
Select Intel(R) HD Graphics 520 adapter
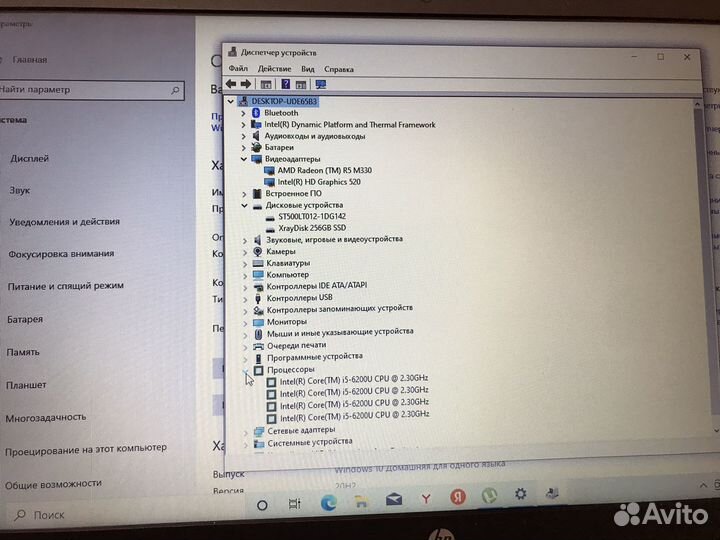pos(319,182)
